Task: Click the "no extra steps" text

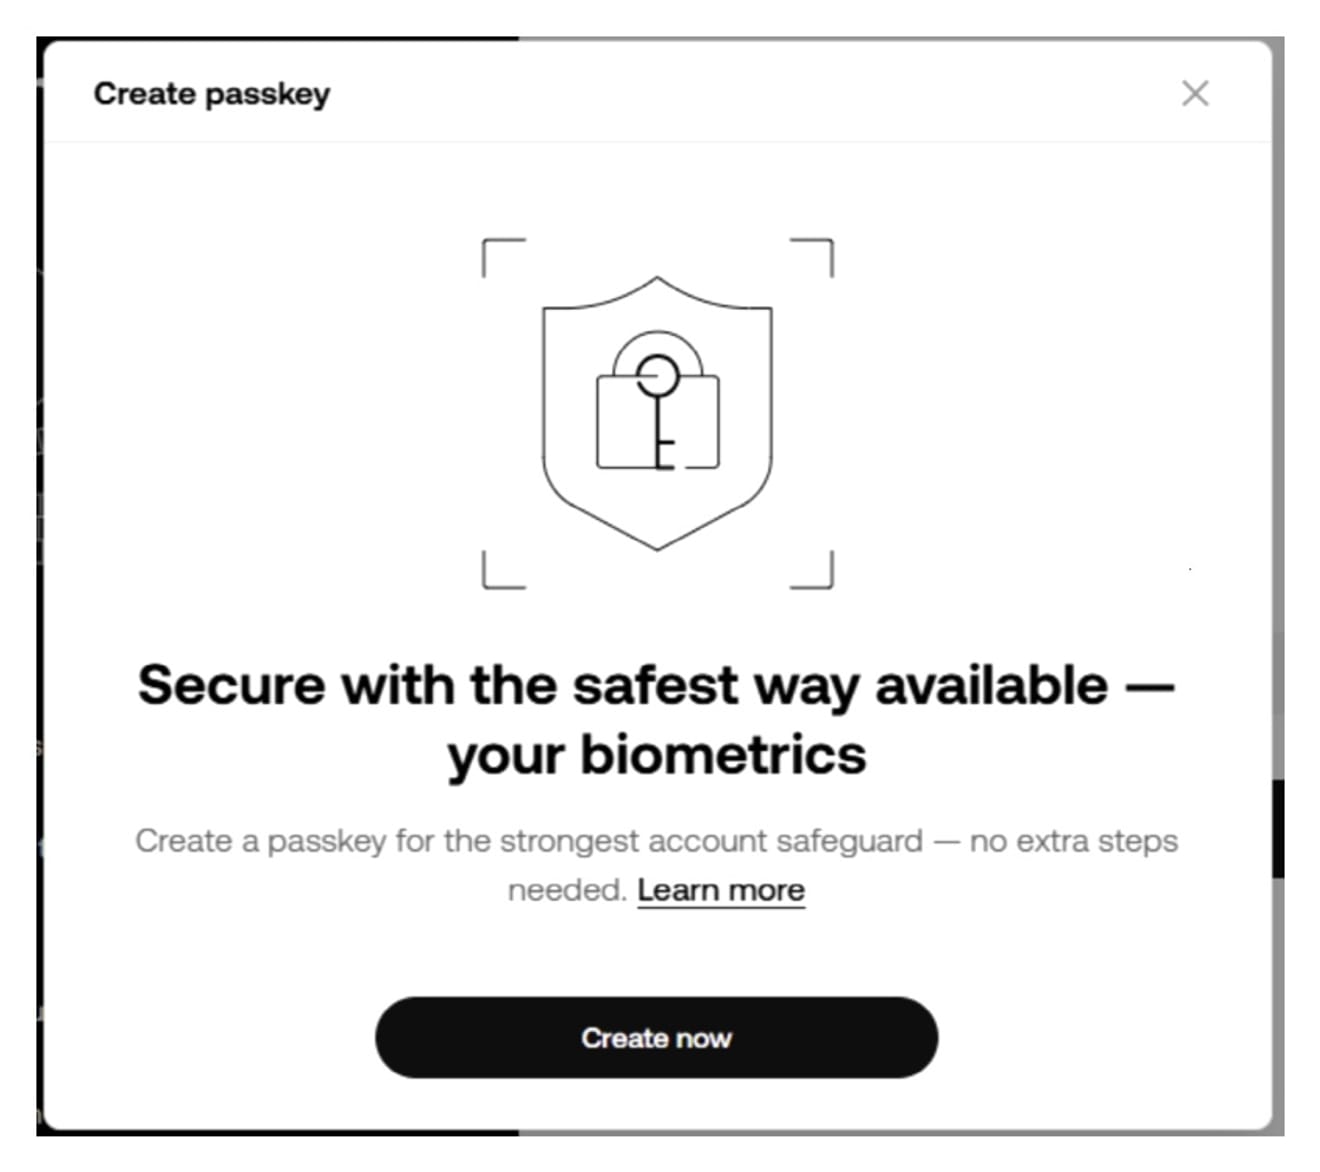Action: click(1074, 841)
